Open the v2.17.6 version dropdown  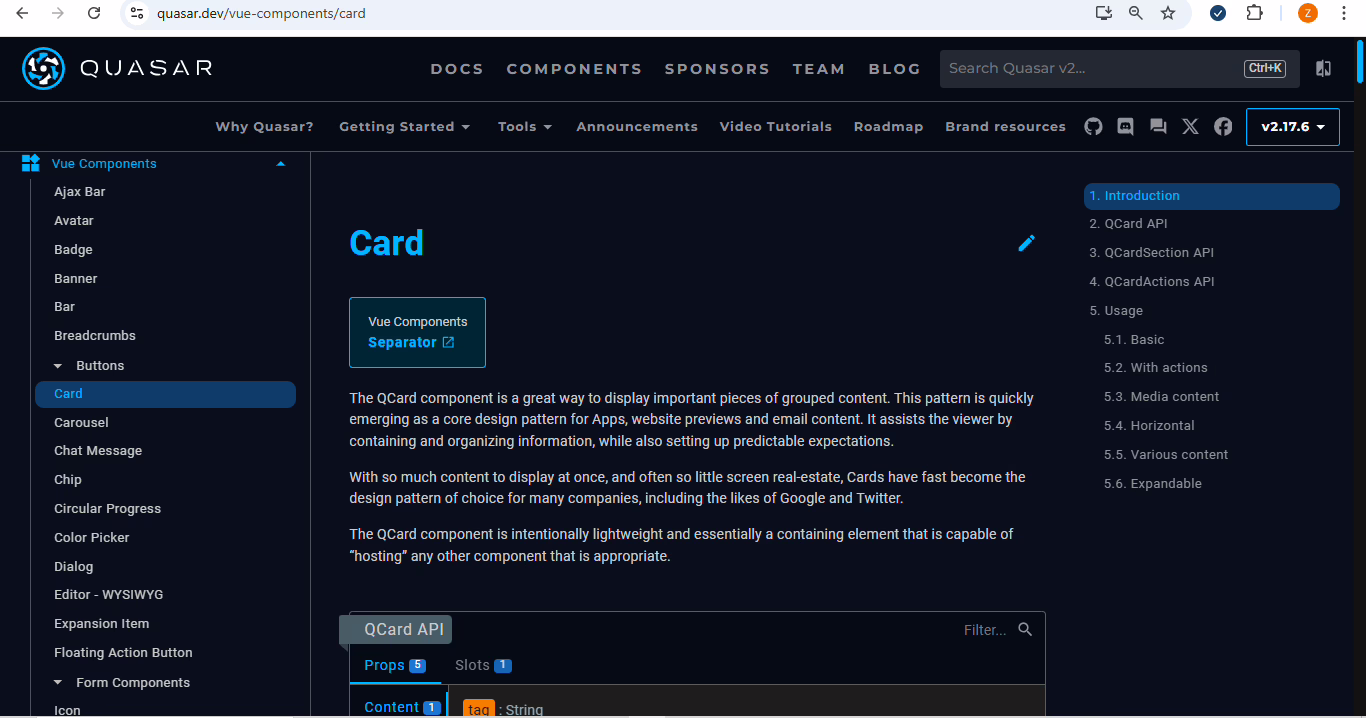[1293, 127]
